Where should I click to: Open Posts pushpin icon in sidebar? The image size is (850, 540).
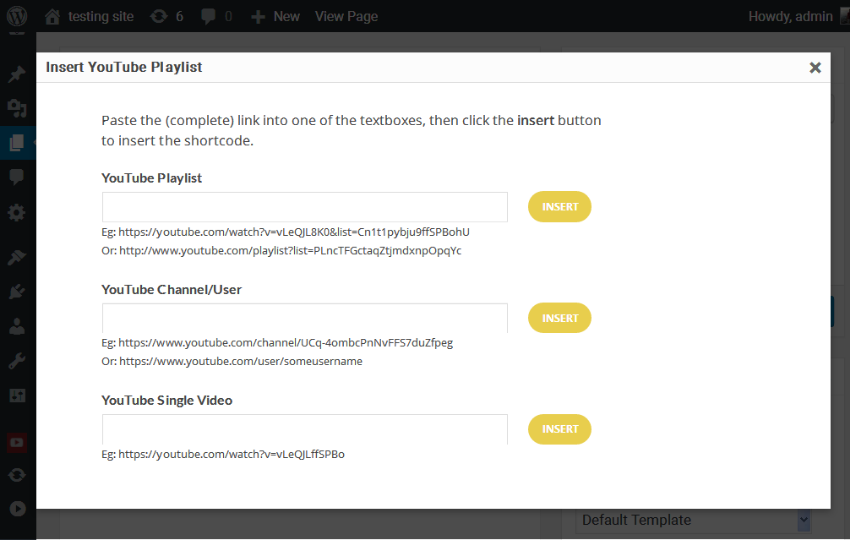click(17, 74)
